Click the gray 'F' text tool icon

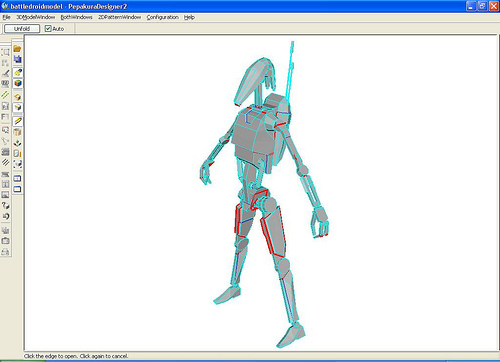click(x=5, y=117)
